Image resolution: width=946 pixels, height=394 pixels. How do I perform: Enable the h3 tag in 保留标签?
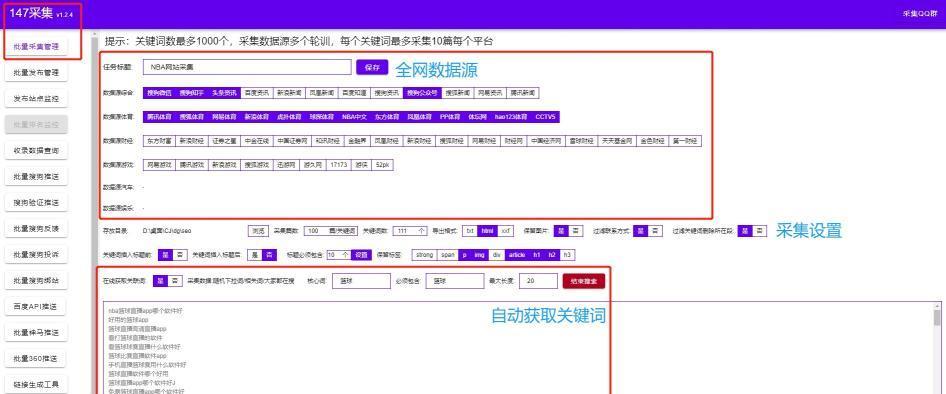567,255
